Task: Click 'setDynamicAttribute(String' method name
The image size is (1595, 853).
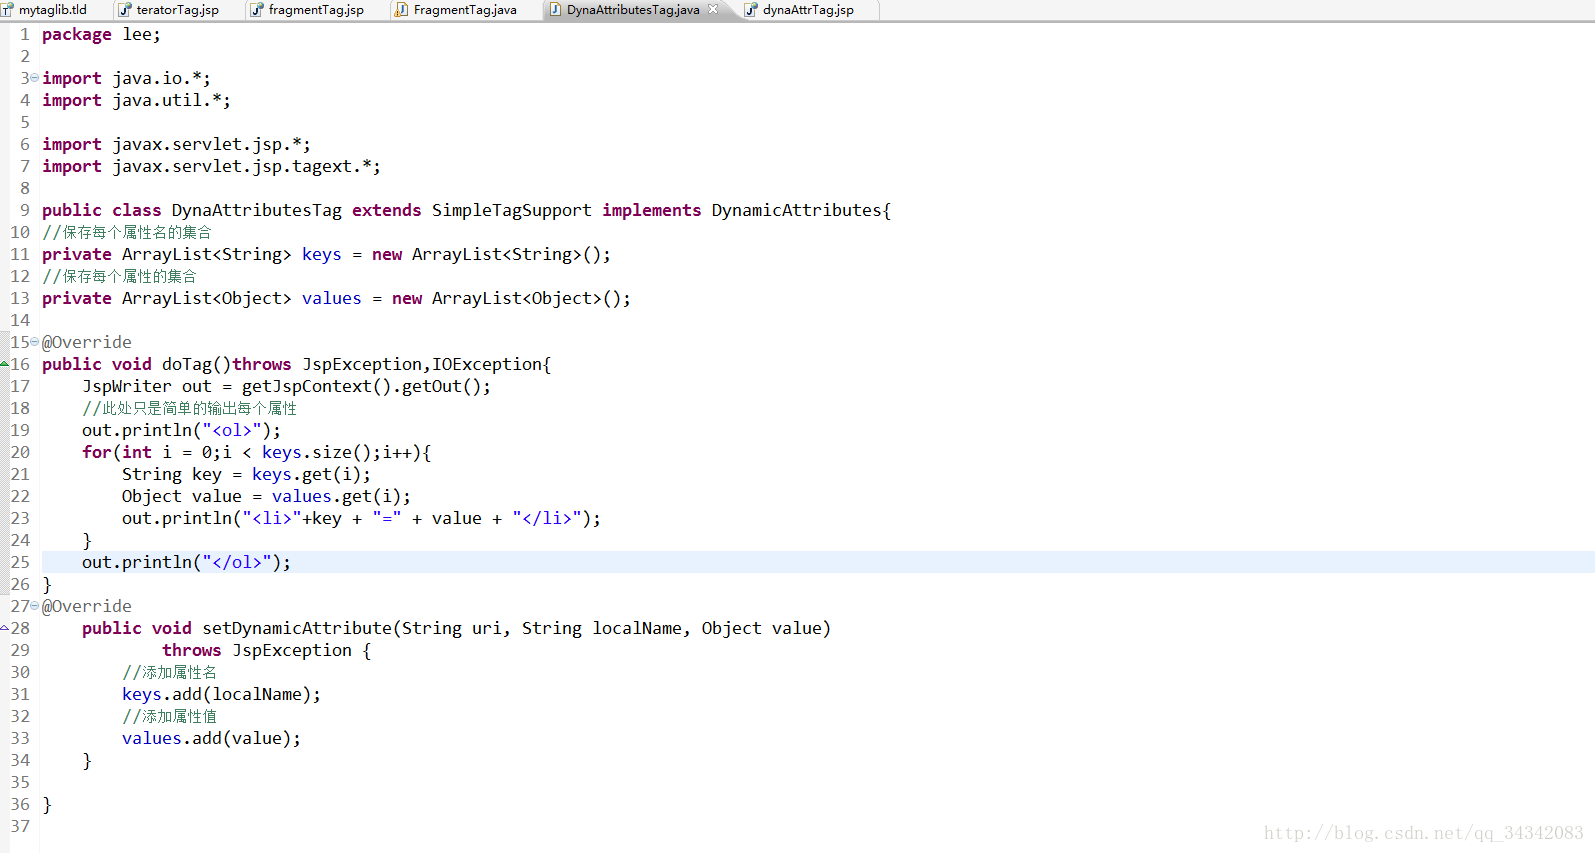Action: pos(332,628)
